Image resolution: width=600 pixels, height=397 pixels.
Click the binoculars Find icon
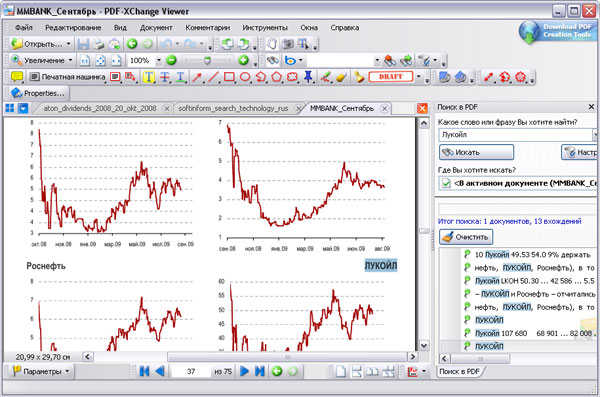point(272,60)
